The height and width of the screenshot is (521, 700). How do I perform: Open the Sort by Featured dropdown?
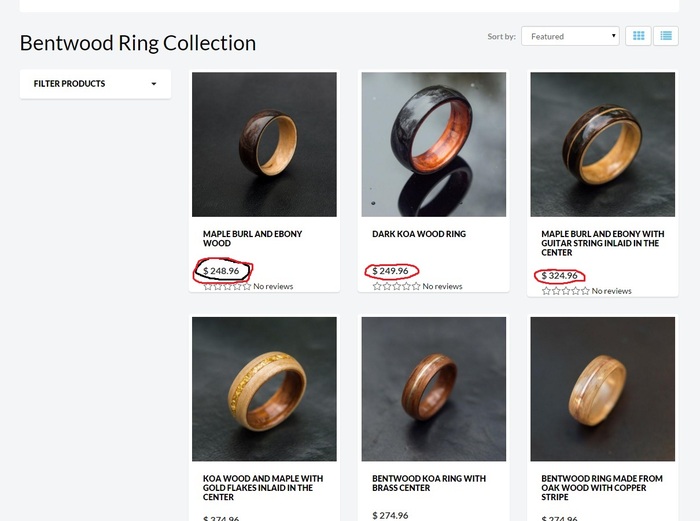pyautogui.click(x=570, y=36)
